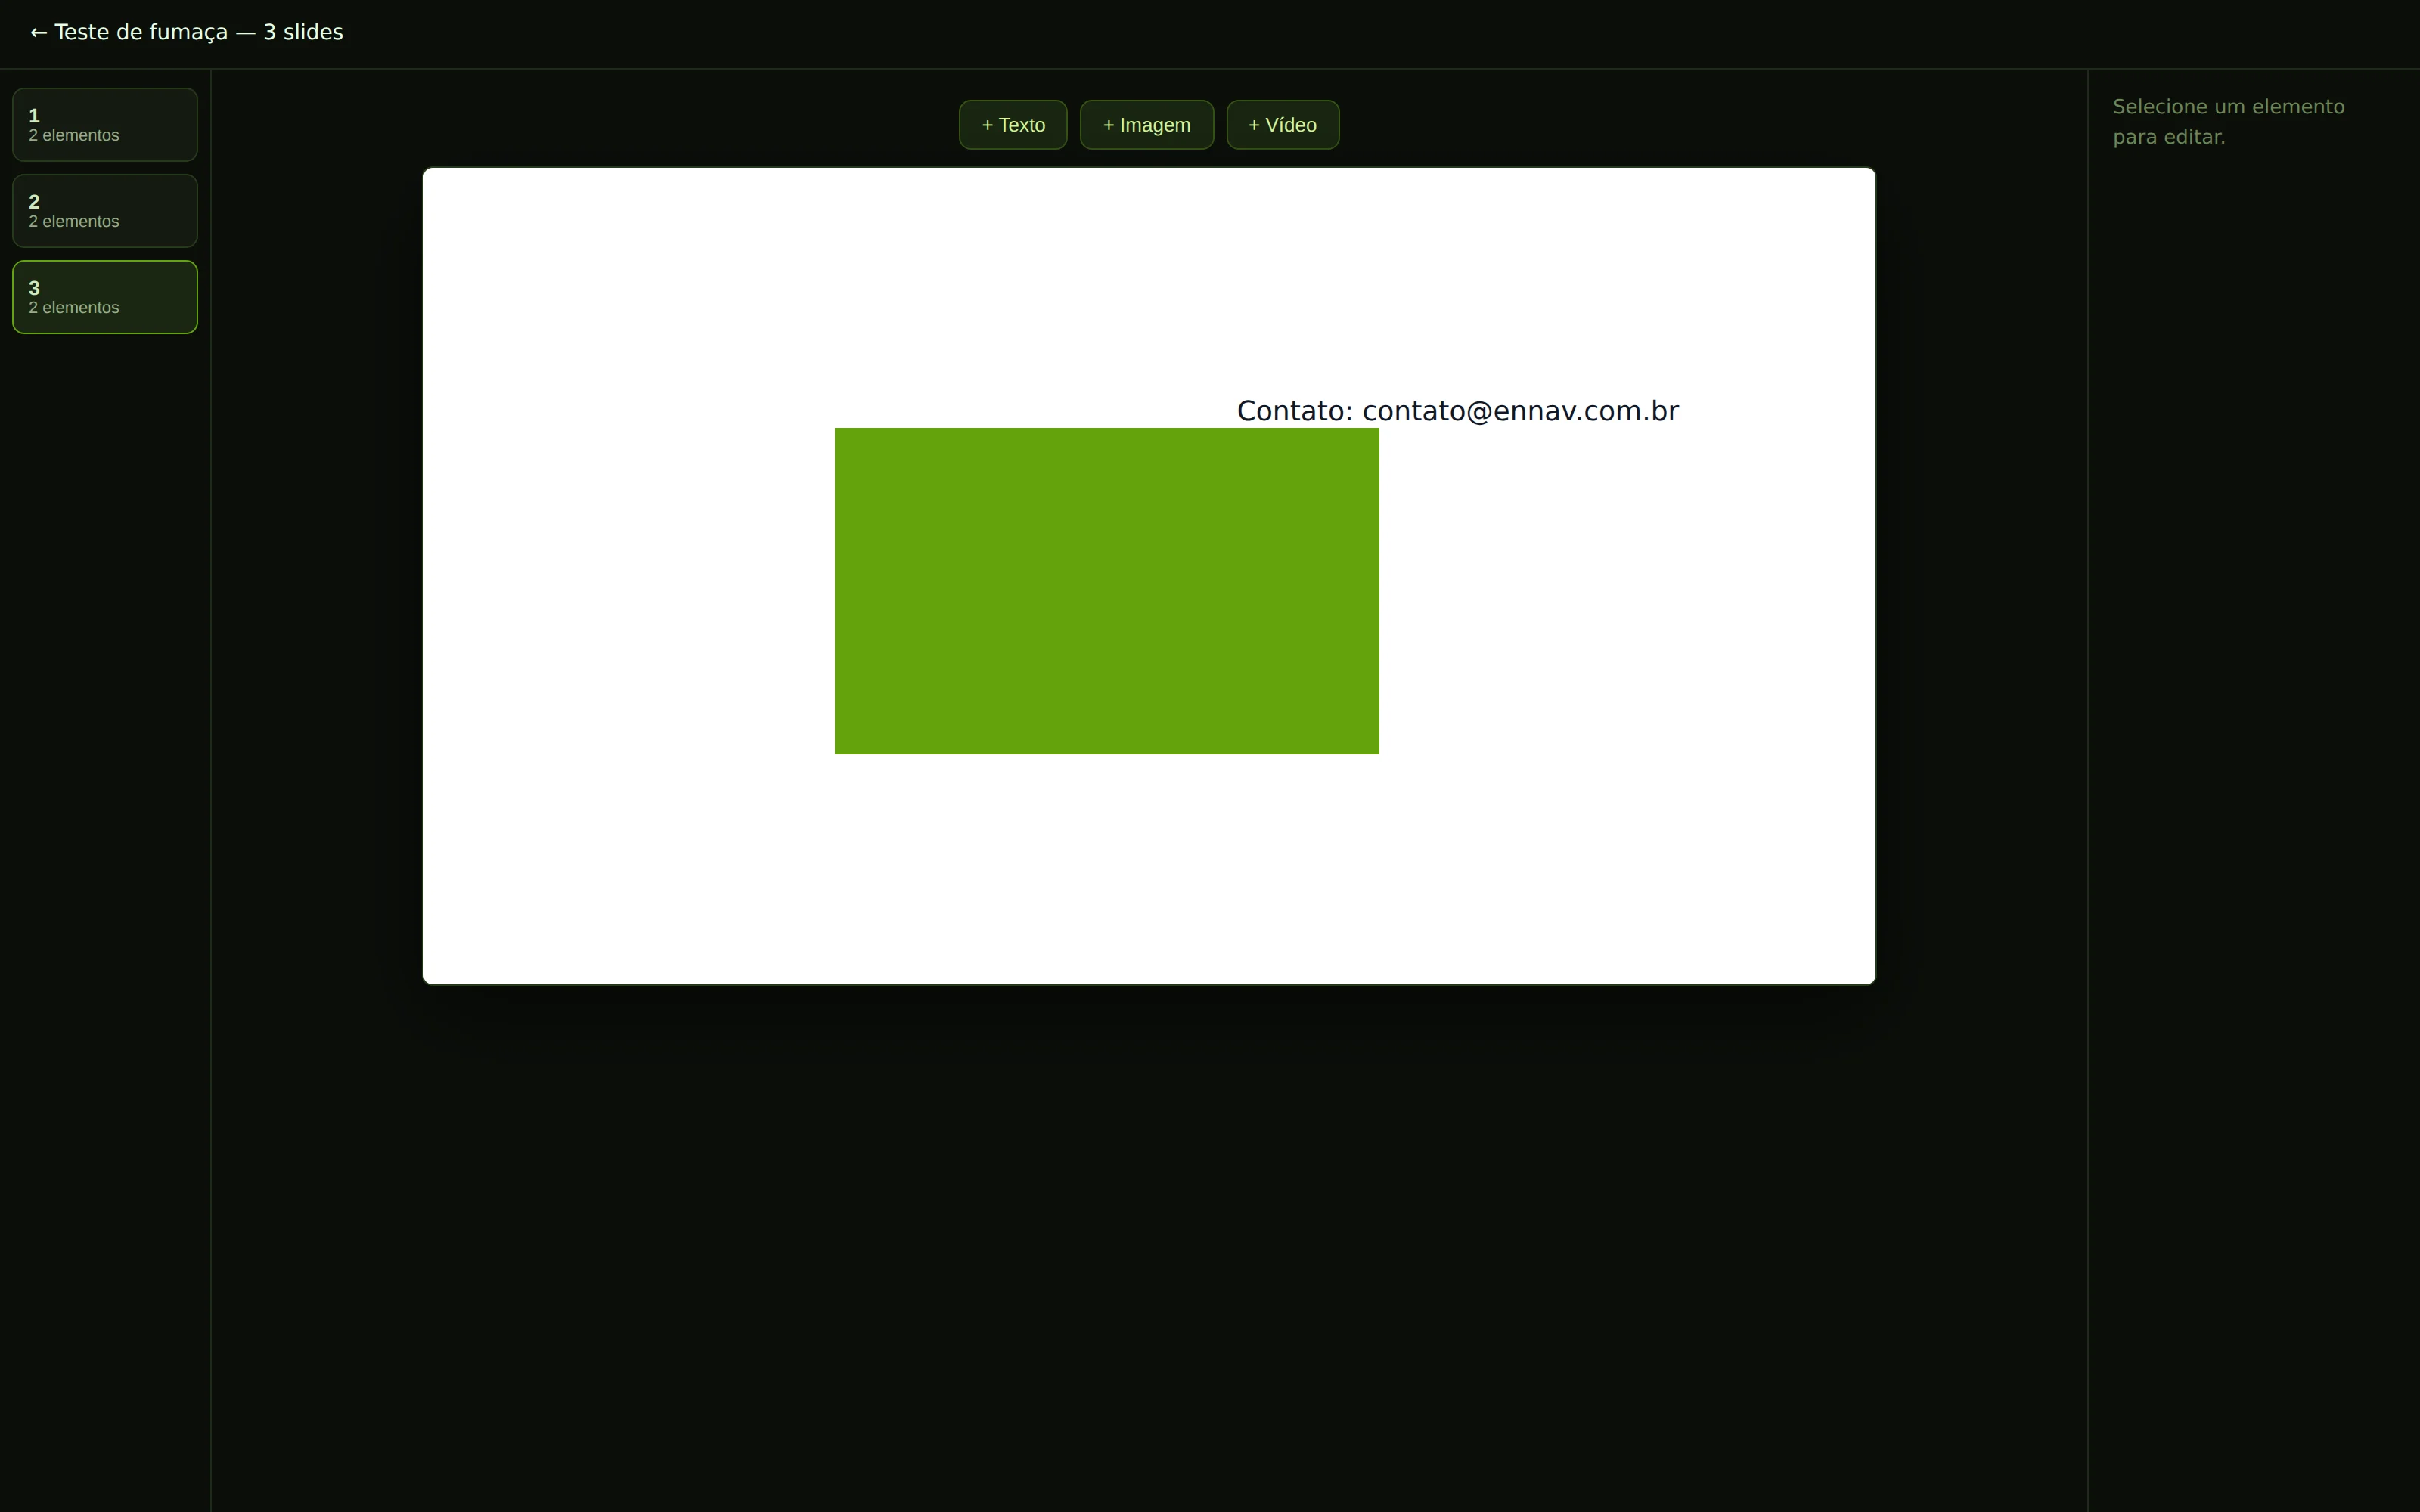The width and height of the screenshot is (2420, 1512).
Task: Click the 'Selecione um elemento para editar.' hint
Action: (2228, 121)
